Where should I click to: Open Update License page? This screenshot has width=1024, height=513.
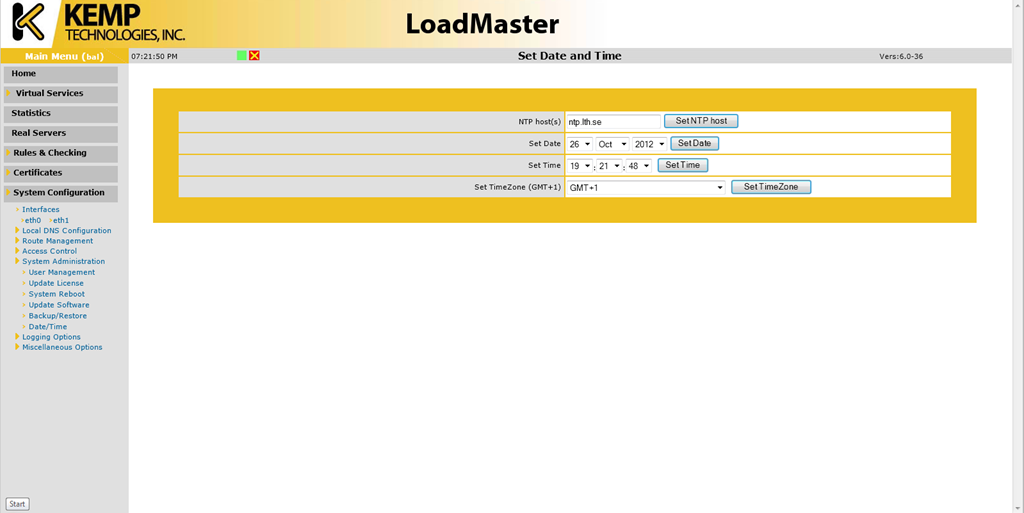point(56,283)
